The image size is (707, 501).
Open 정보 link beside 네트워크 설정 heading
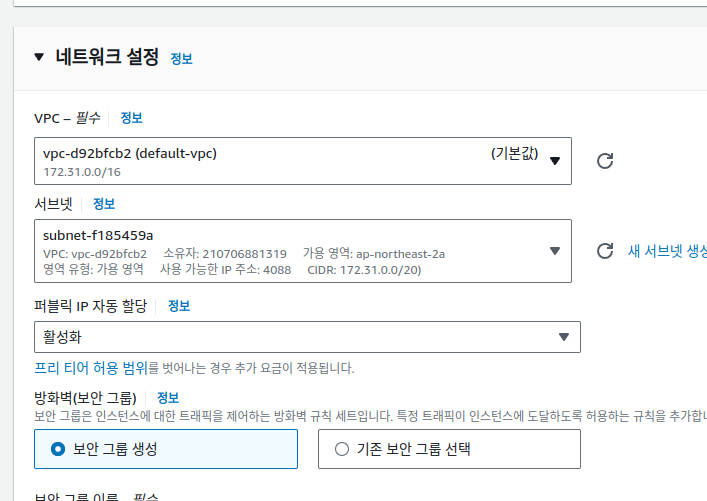click(181, 59)
